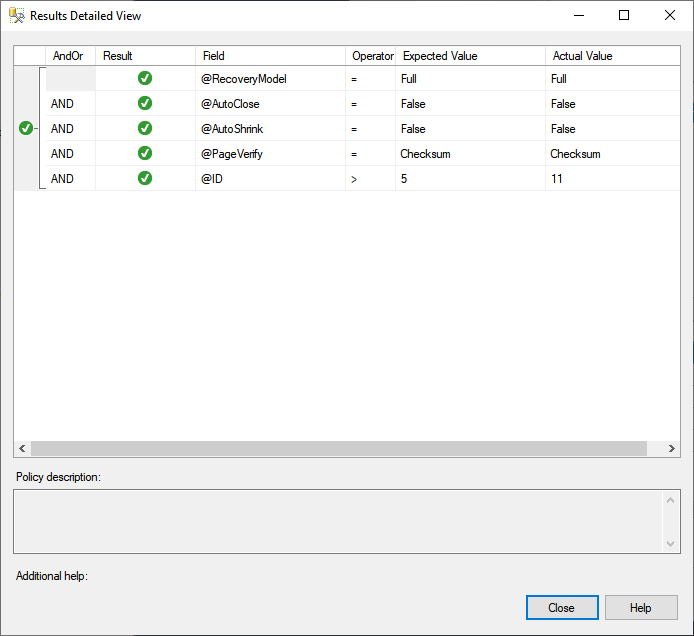The height and width of the screenshot is (636, 694).
Task: Click the down arrow in the Policy description box
Action: pyautogui.click(x=671, y=543)
